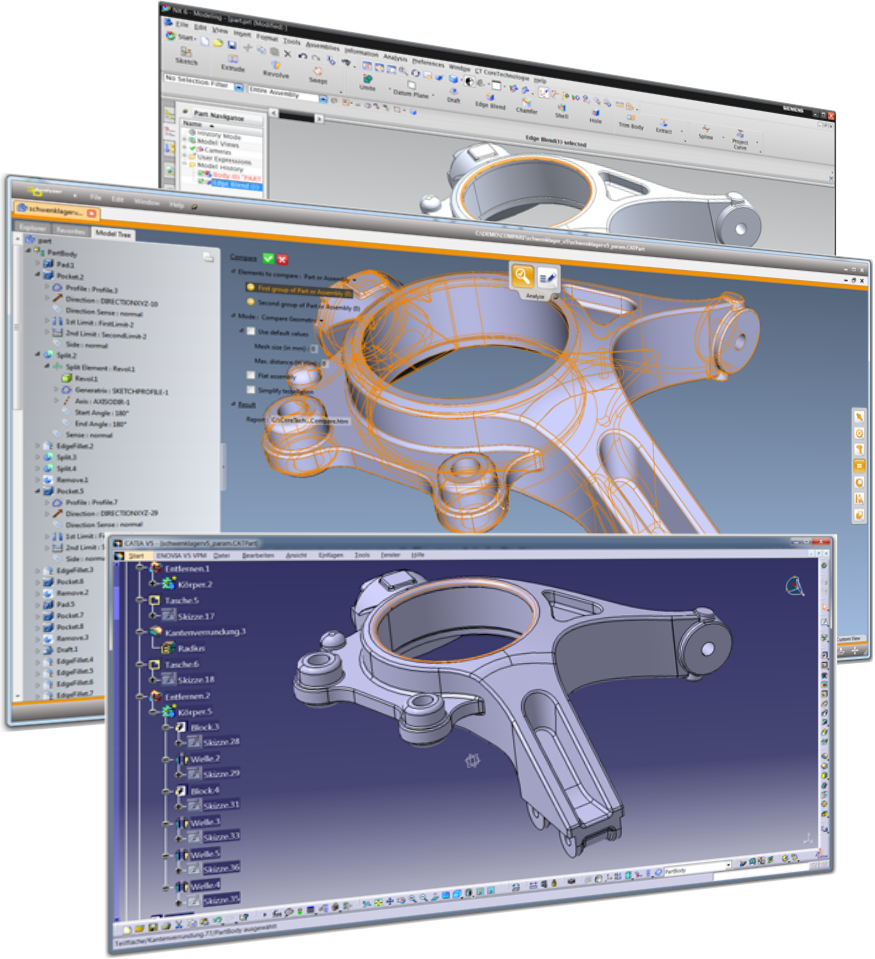The height and width of the screenshot is (959, 875).
Task: Click the Extrude tool in NX toolbar
Action: (232, 59)
